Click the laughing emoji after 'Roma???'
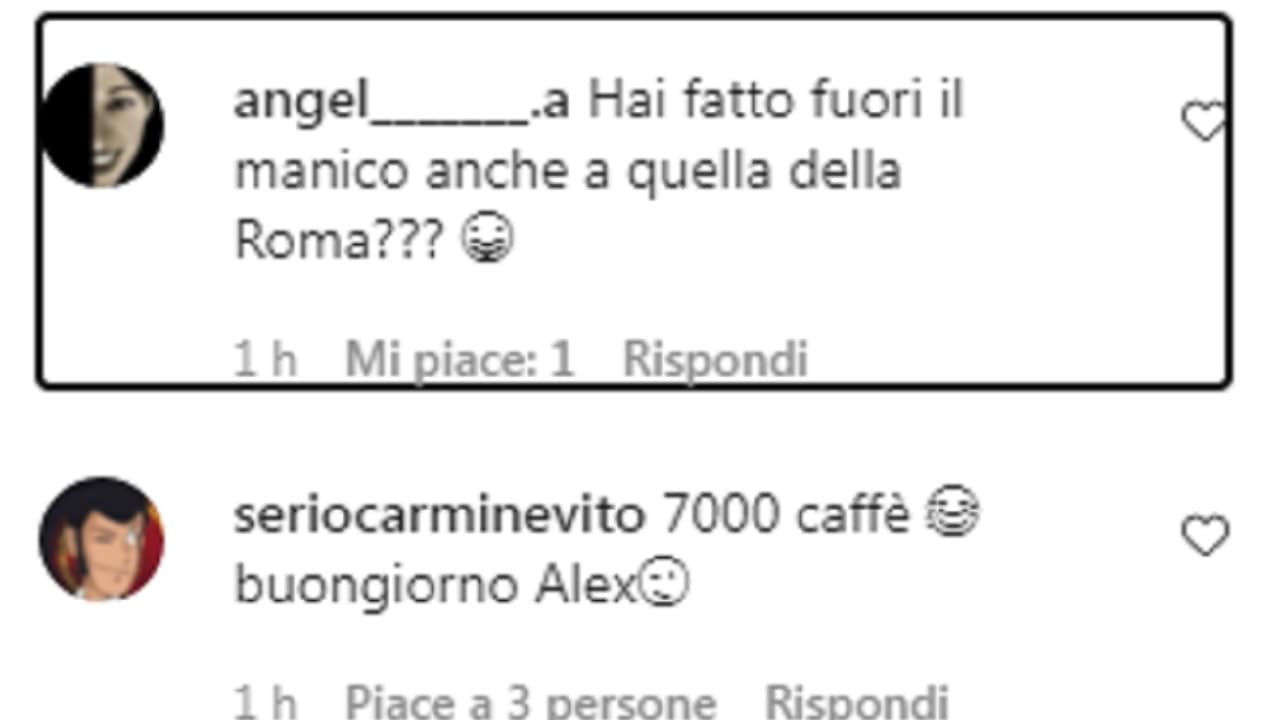Viewport: 1280px width, 720px height. (x=487, y=240)
